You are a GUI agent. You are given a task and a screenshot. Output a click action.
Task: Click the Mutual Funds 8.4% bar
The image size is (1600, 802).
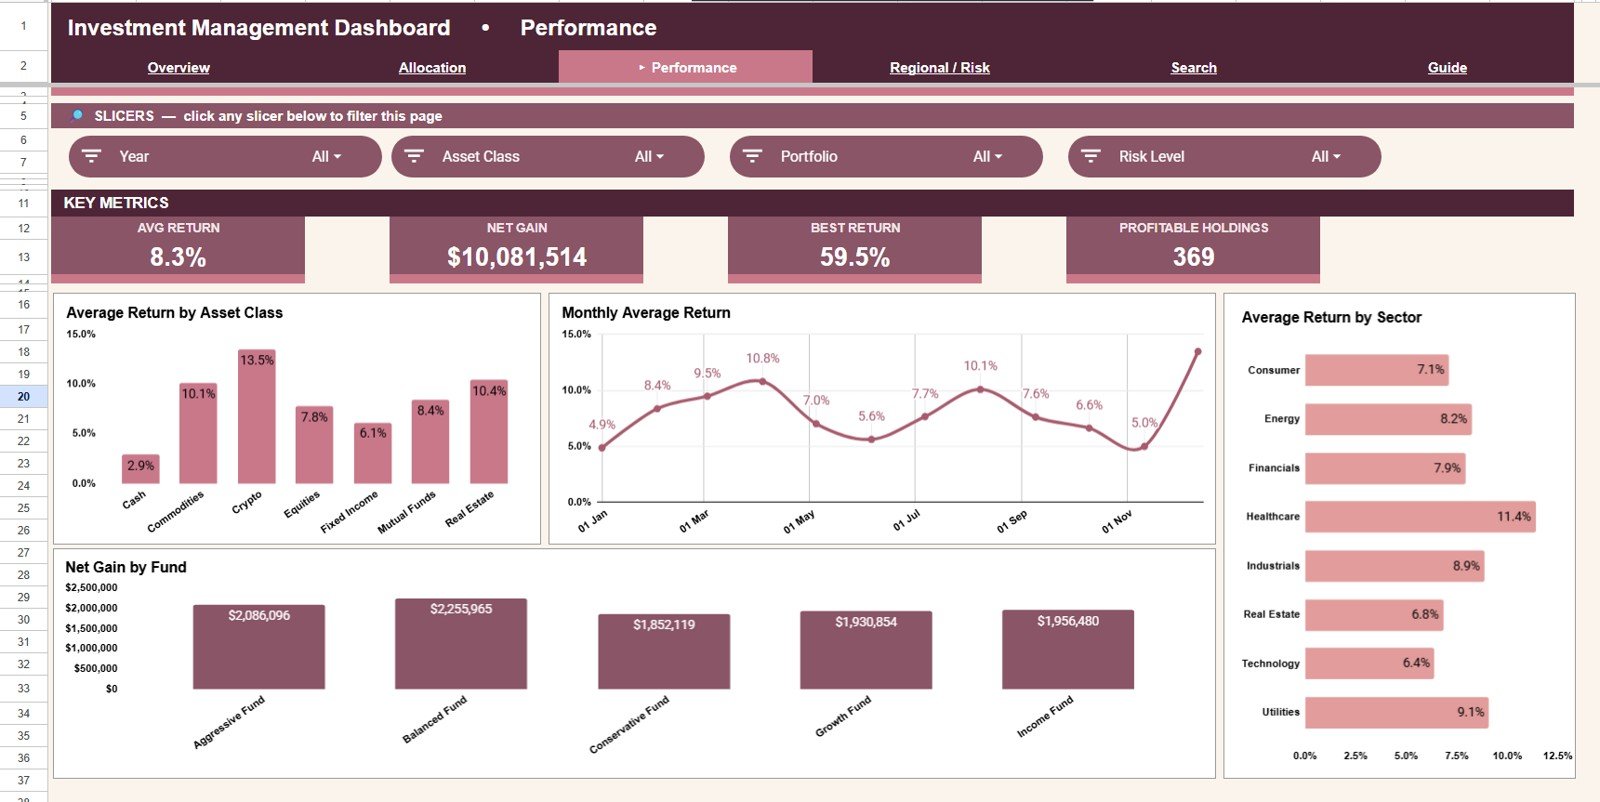point(430,442)
